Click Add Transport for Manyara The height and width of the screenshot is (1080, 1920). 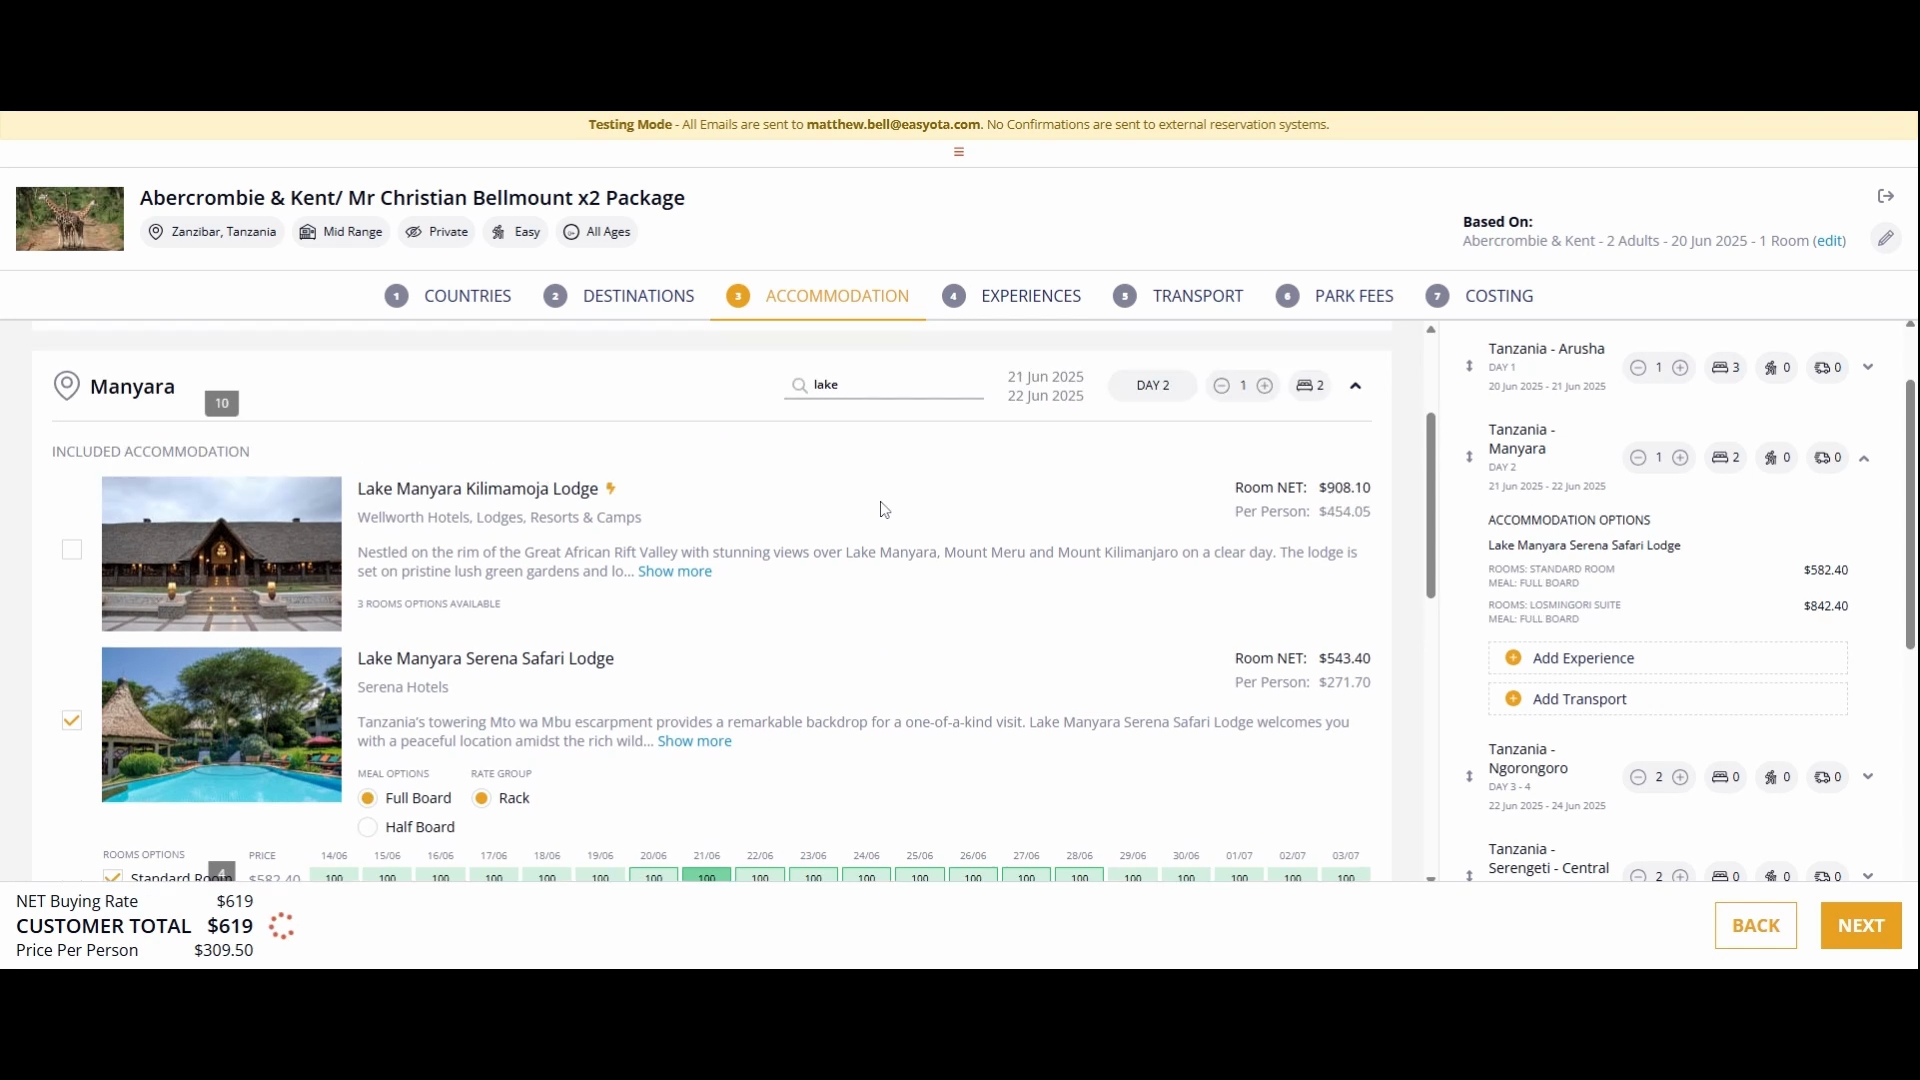click(1667, 699)
